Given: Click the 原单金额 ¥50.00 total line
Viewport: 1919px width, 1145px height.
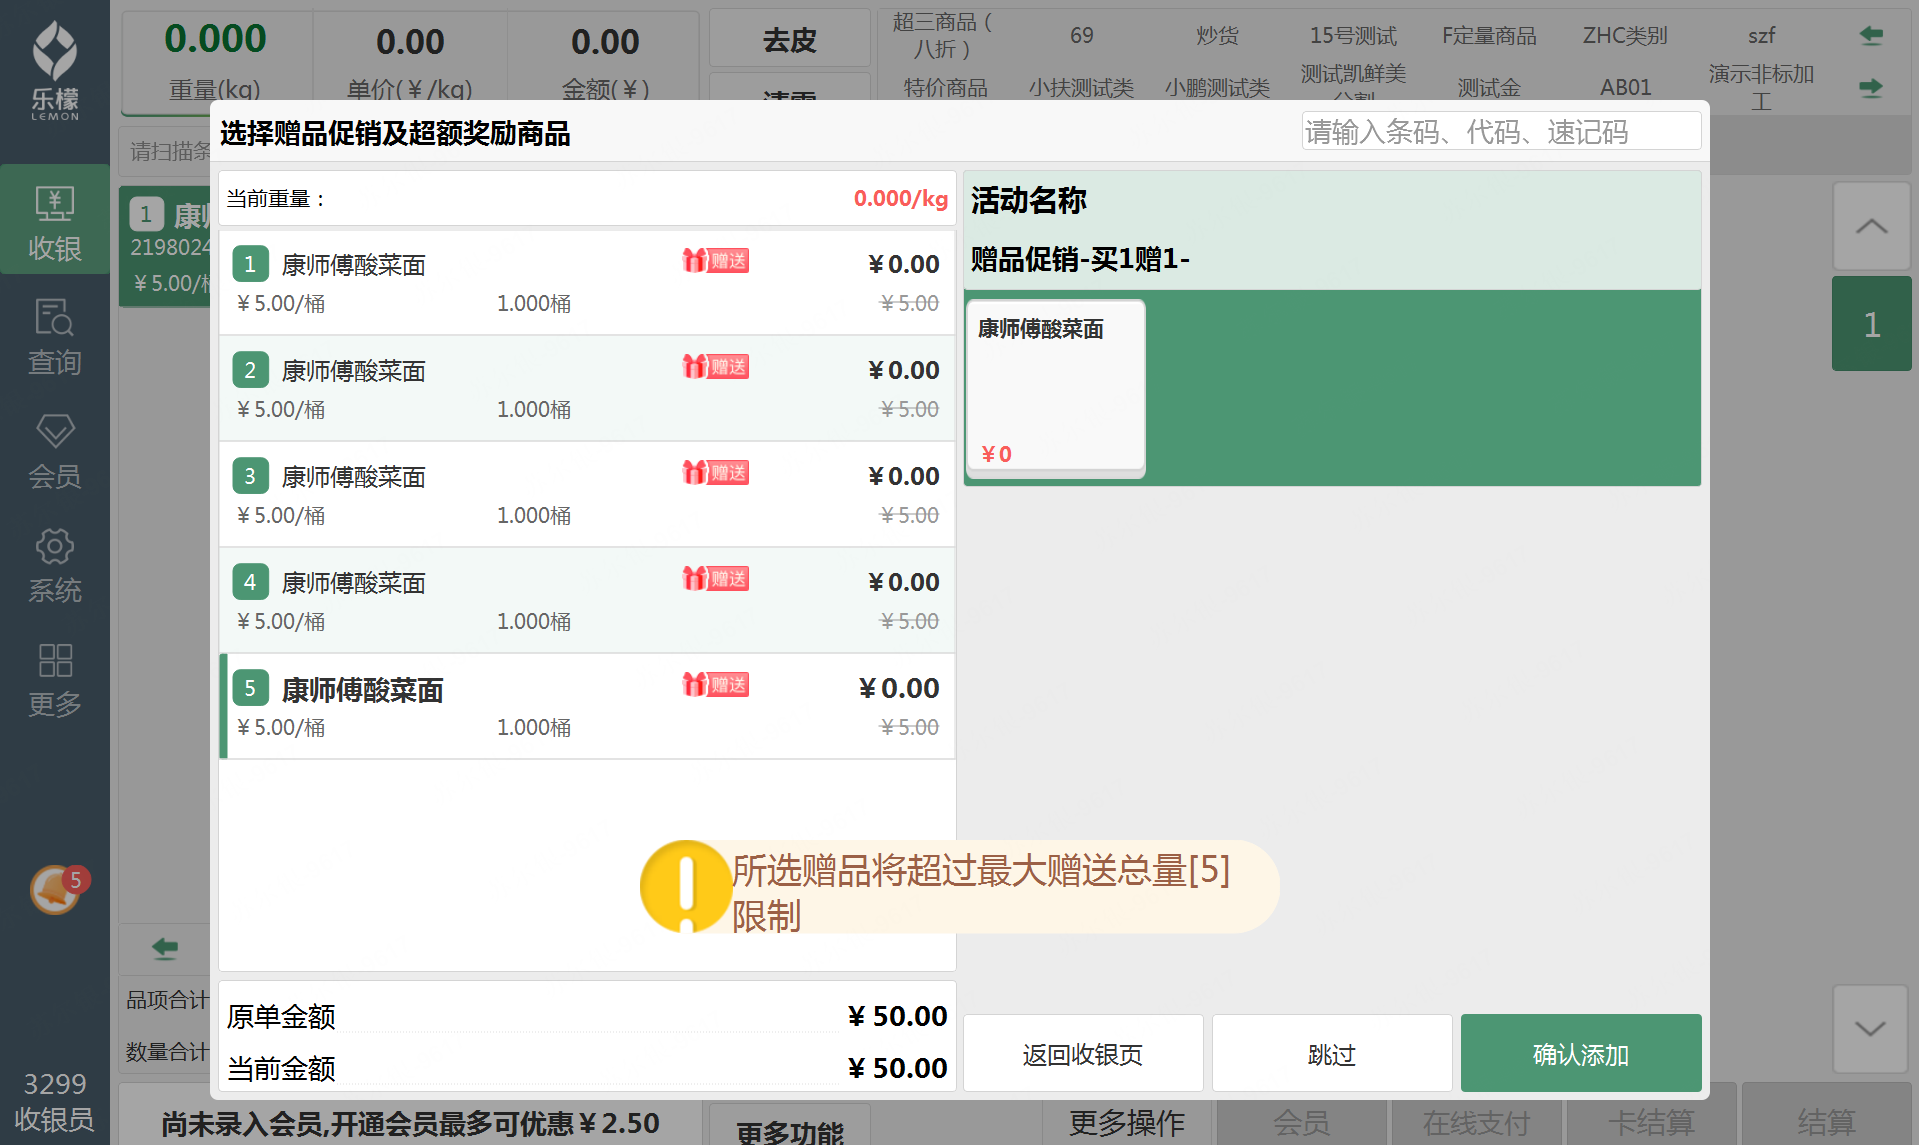Looking at the screenshot, I should point(587,1016).
